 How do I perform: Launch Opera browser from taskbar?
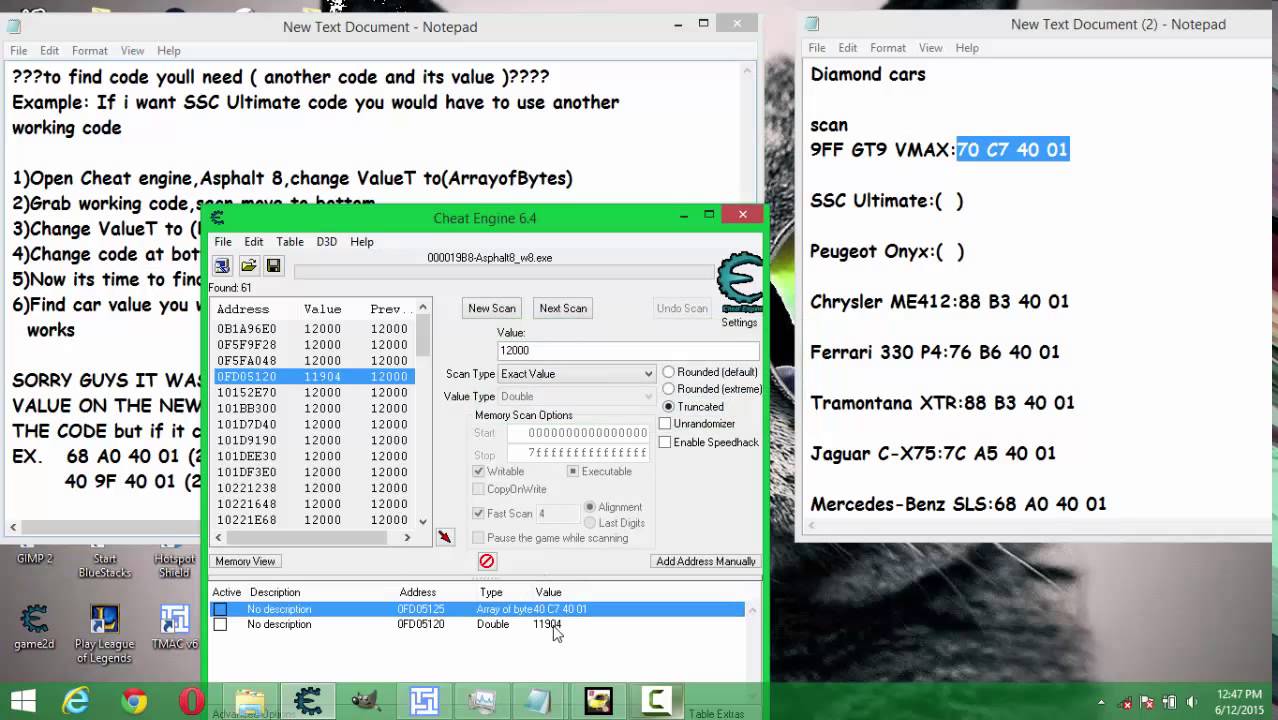pyautogui.click(x=192, y=701)
